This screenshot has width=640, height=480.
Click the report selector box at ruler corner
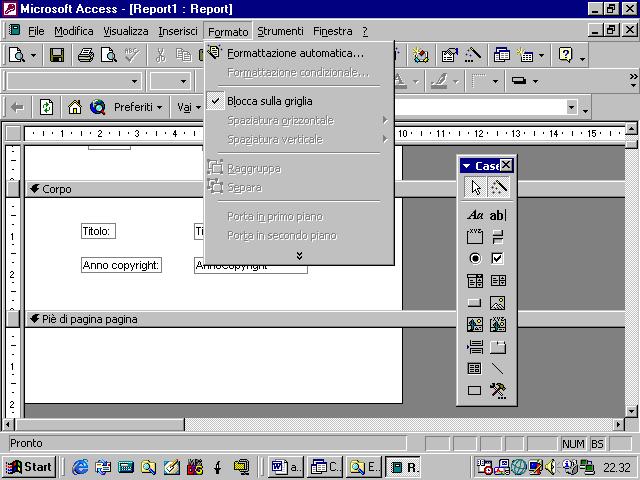coord(13,133)
